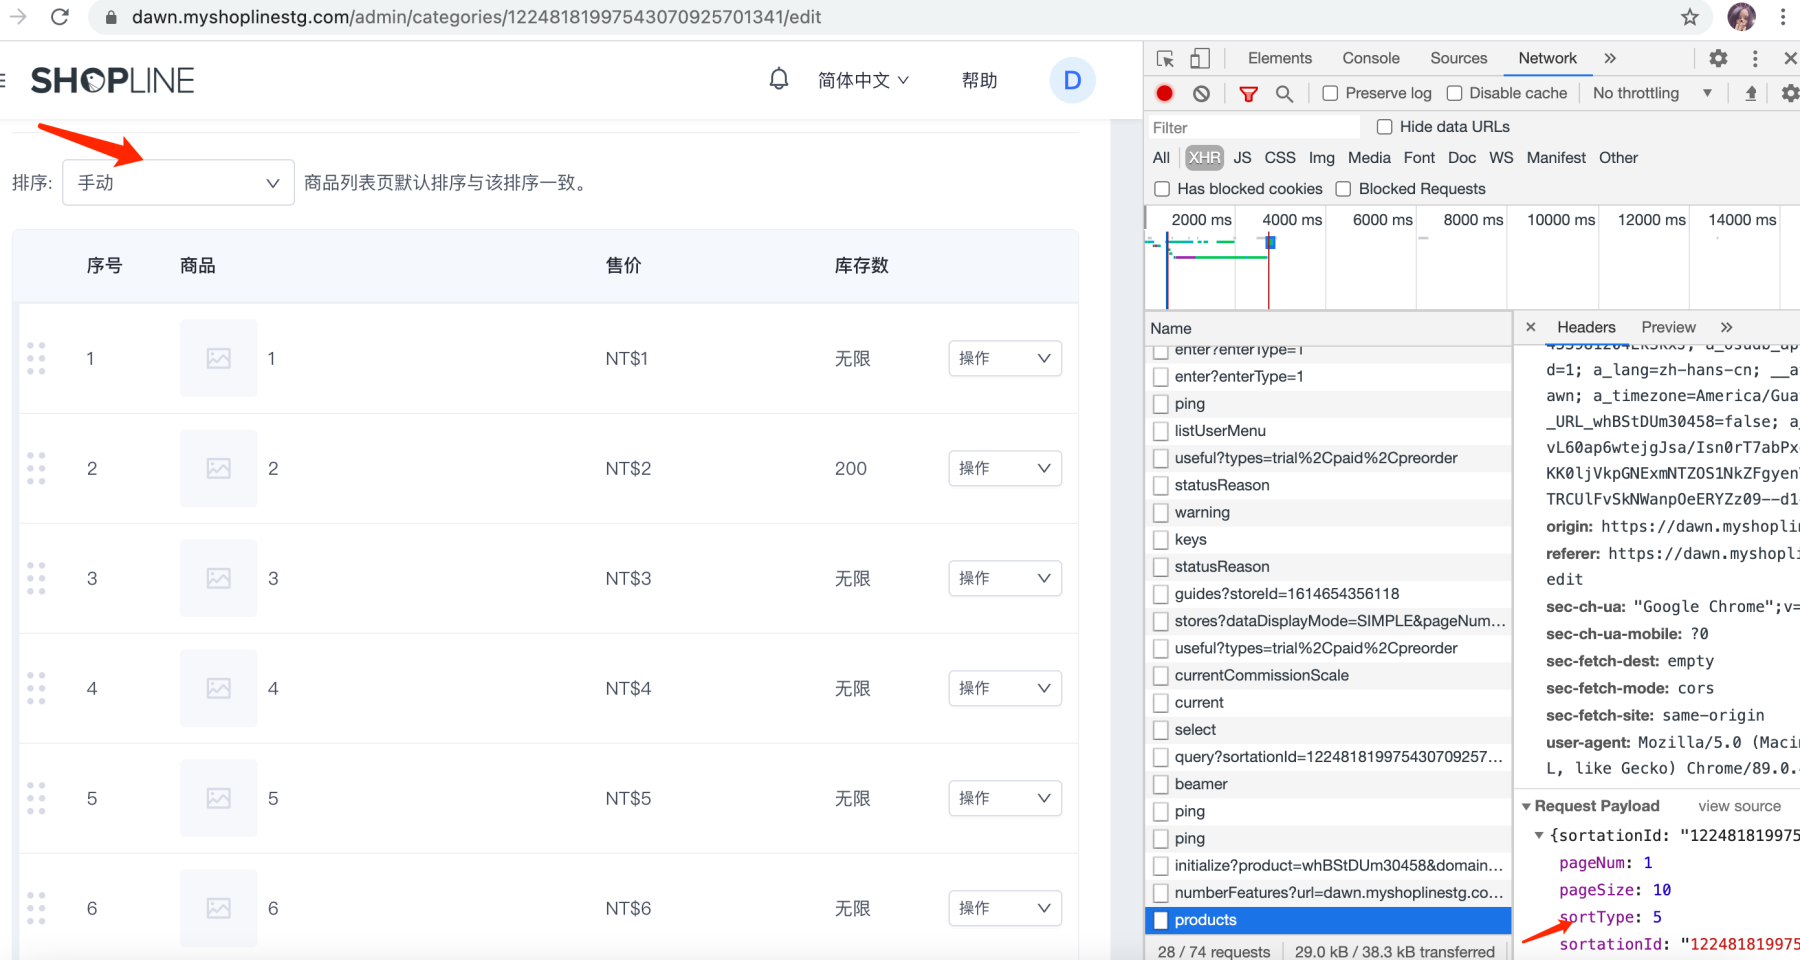This screenshot has width=1800, height=960.
Task: Switch to the Sources tab
Action: (x=1458, y=58)
